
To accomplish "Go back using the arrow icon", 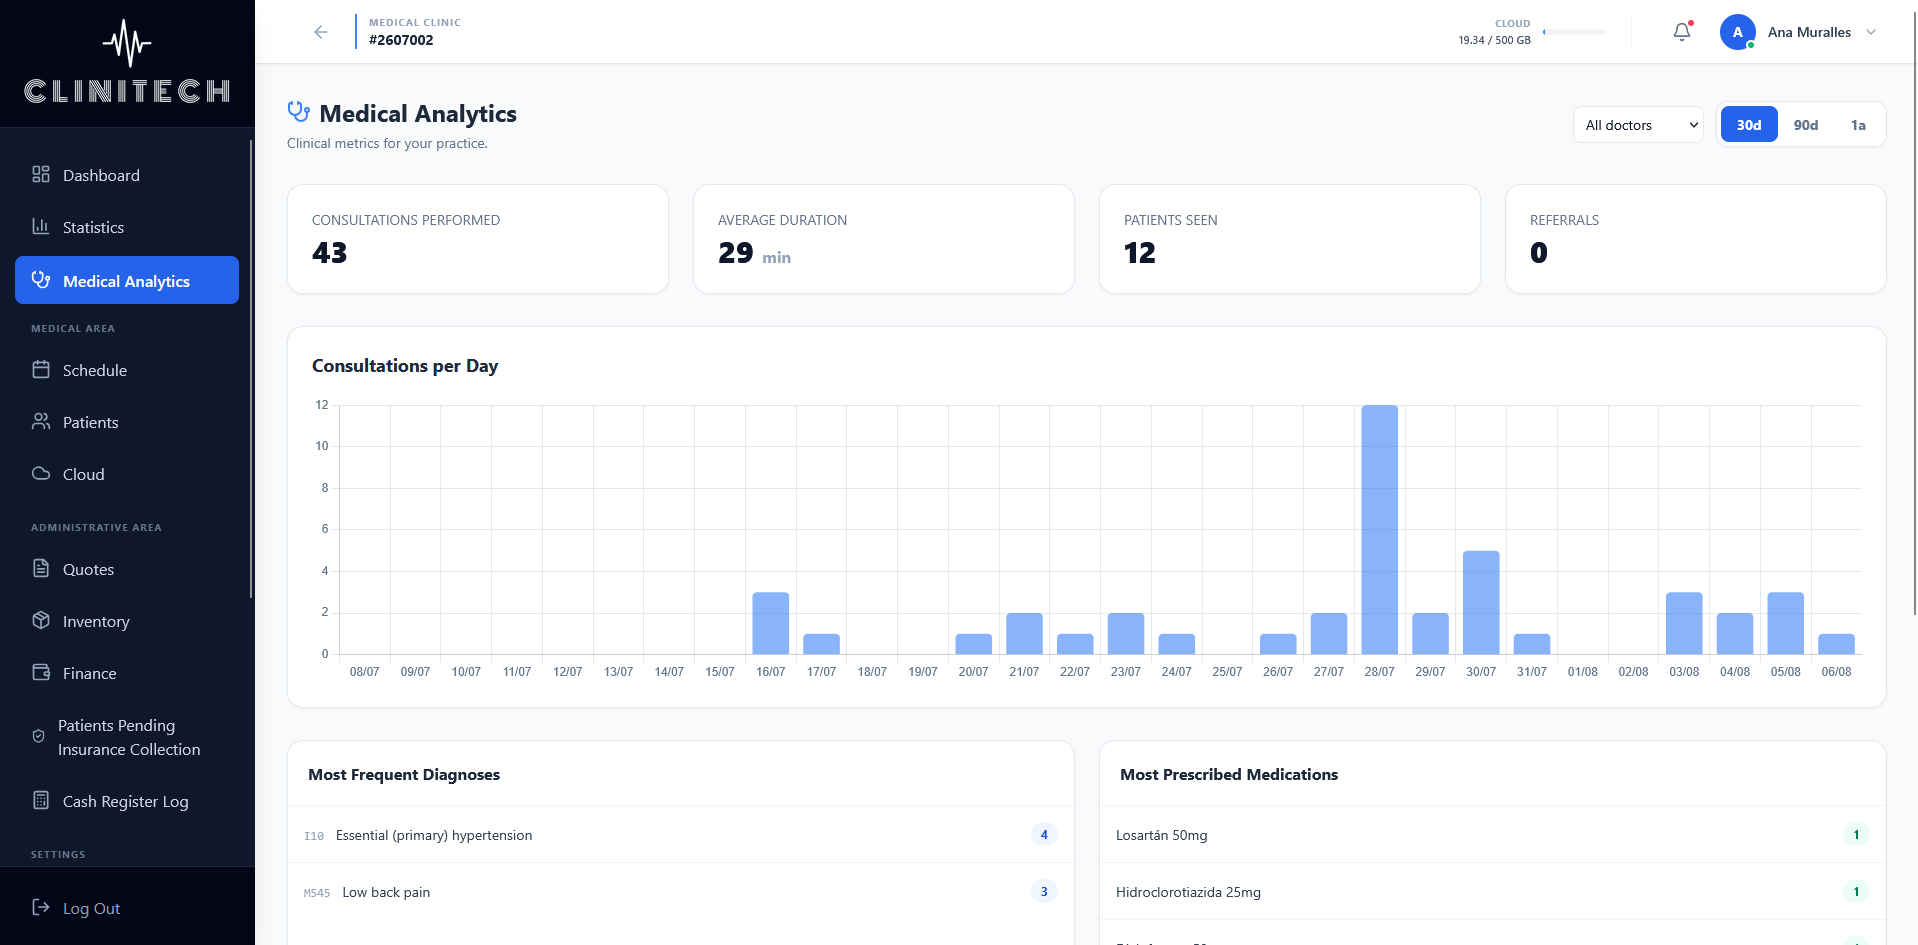I will pos(321,32).
